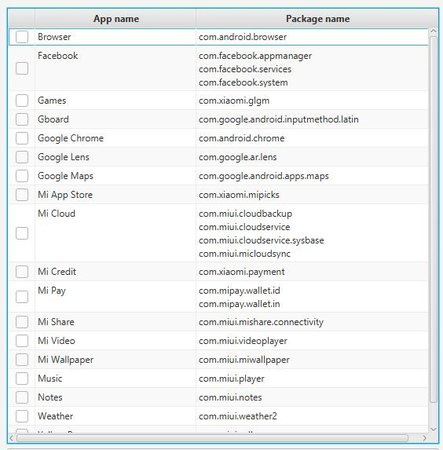
Task: Check the Gboard checkbox
Action: (22, 119)
